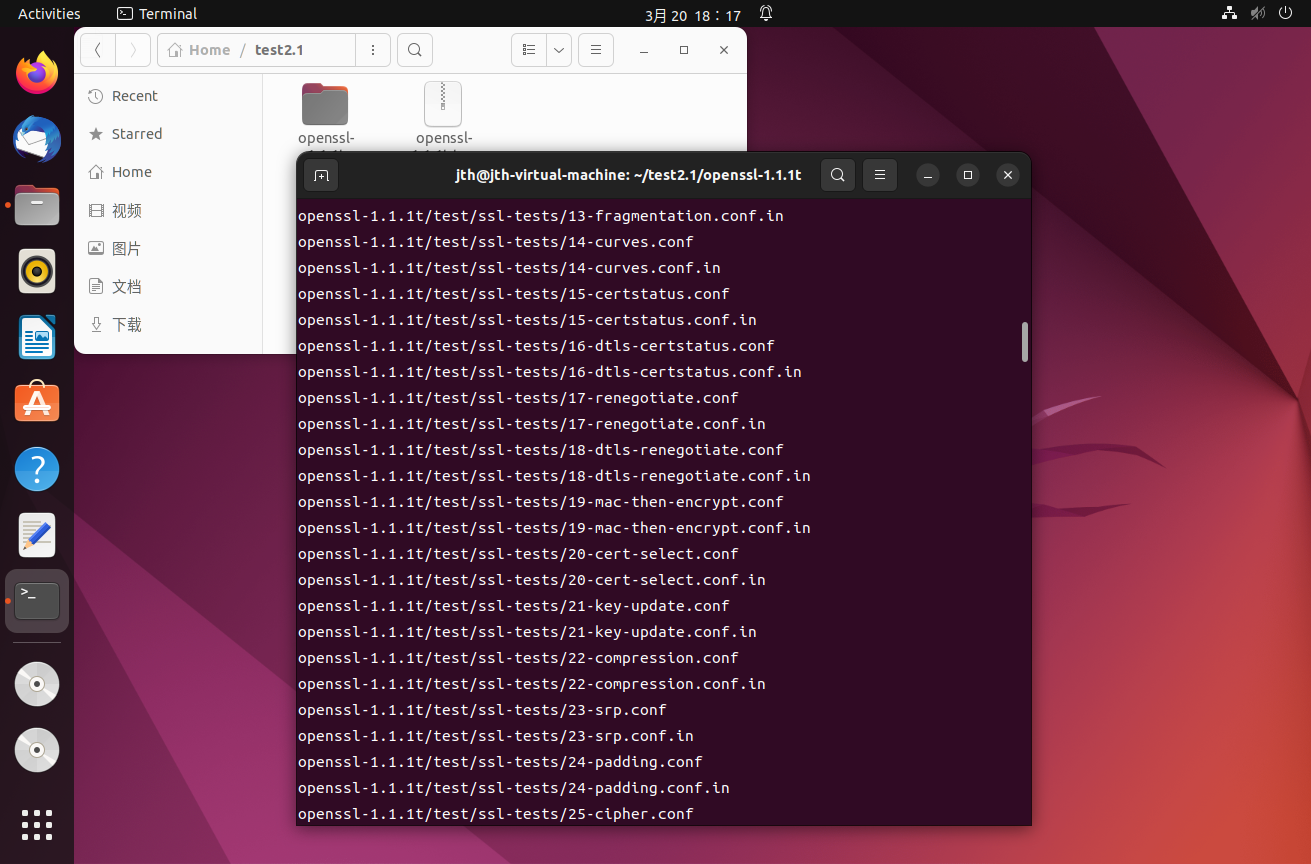Open the lower disc drive in dock
The height and width of the screenshot is (864, 1311).
point(37,750)
